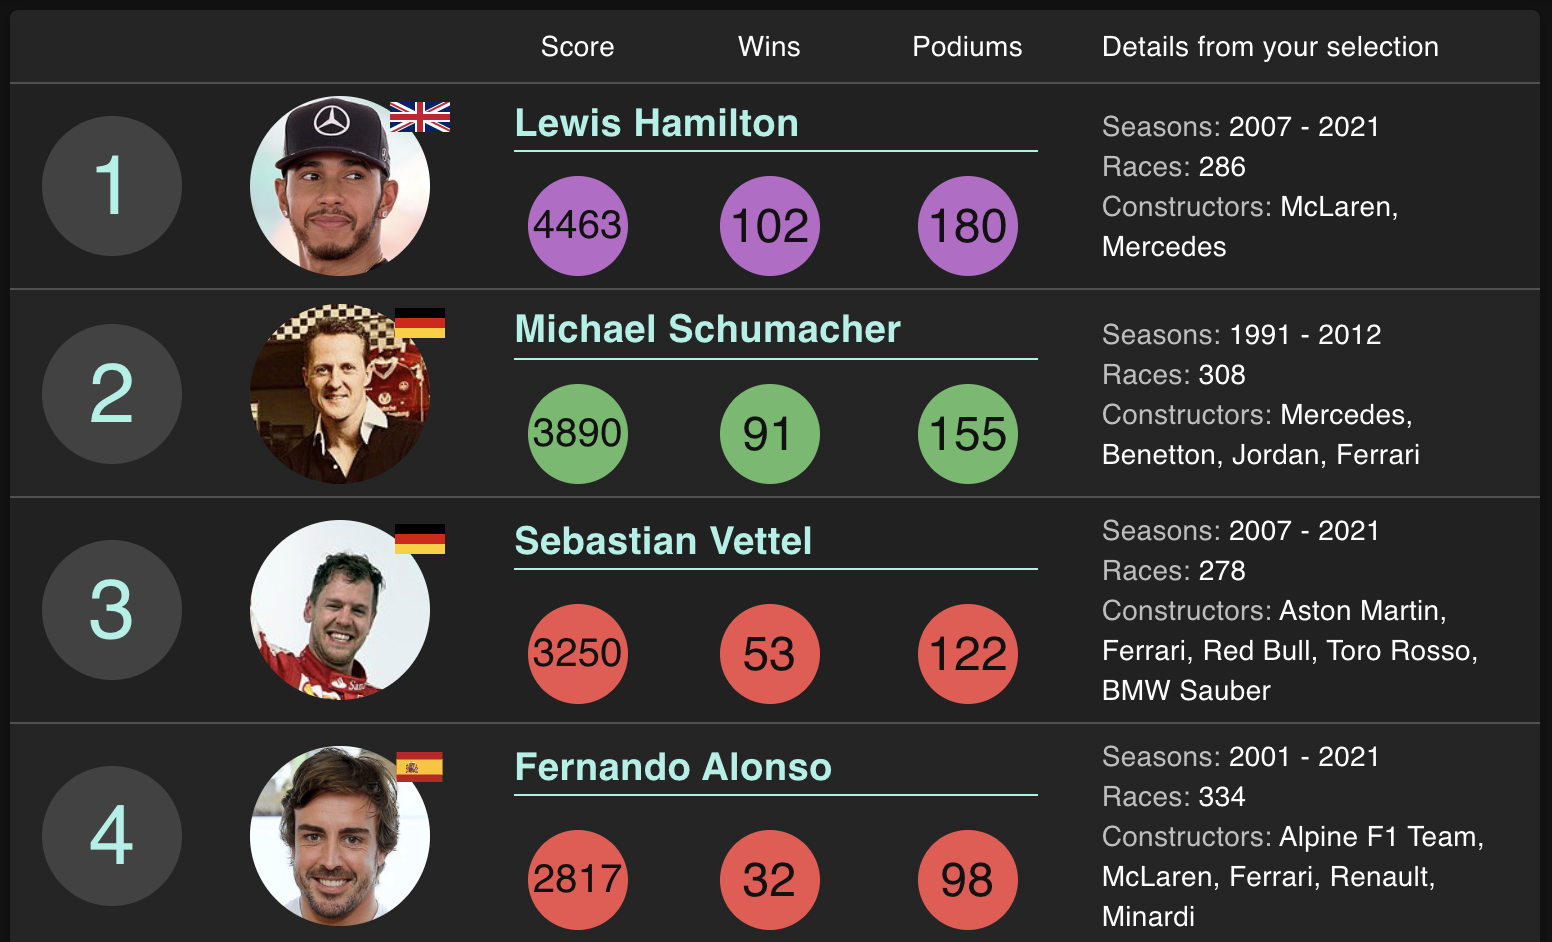Click Alonso's red 98 podiums bubble
The image size is (1552, 942).
point(967,880)
